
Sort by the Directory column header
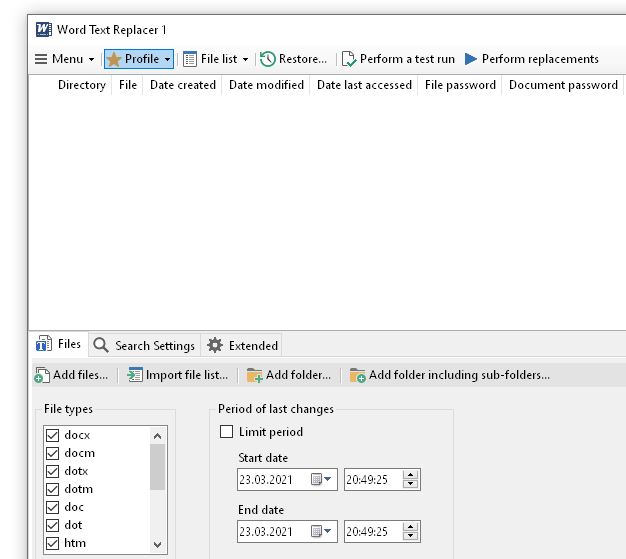81,85
